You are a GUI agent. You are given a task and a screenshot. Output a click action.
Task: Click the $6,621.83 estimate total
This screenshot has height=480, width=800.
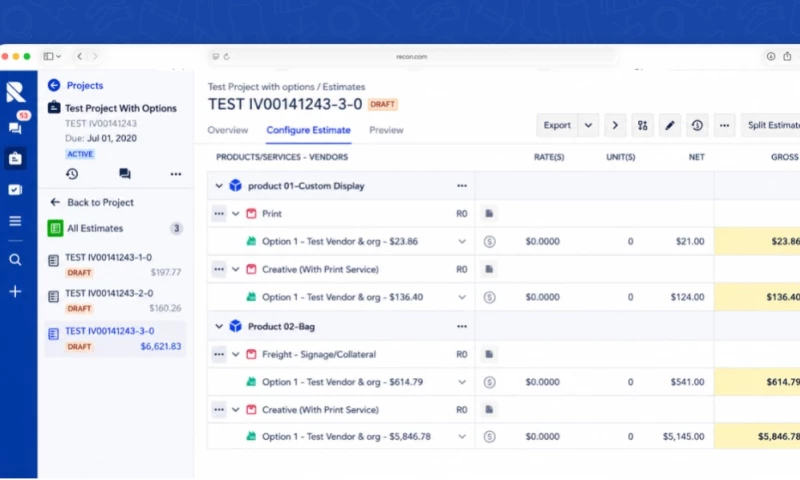(x=161, y=346)
